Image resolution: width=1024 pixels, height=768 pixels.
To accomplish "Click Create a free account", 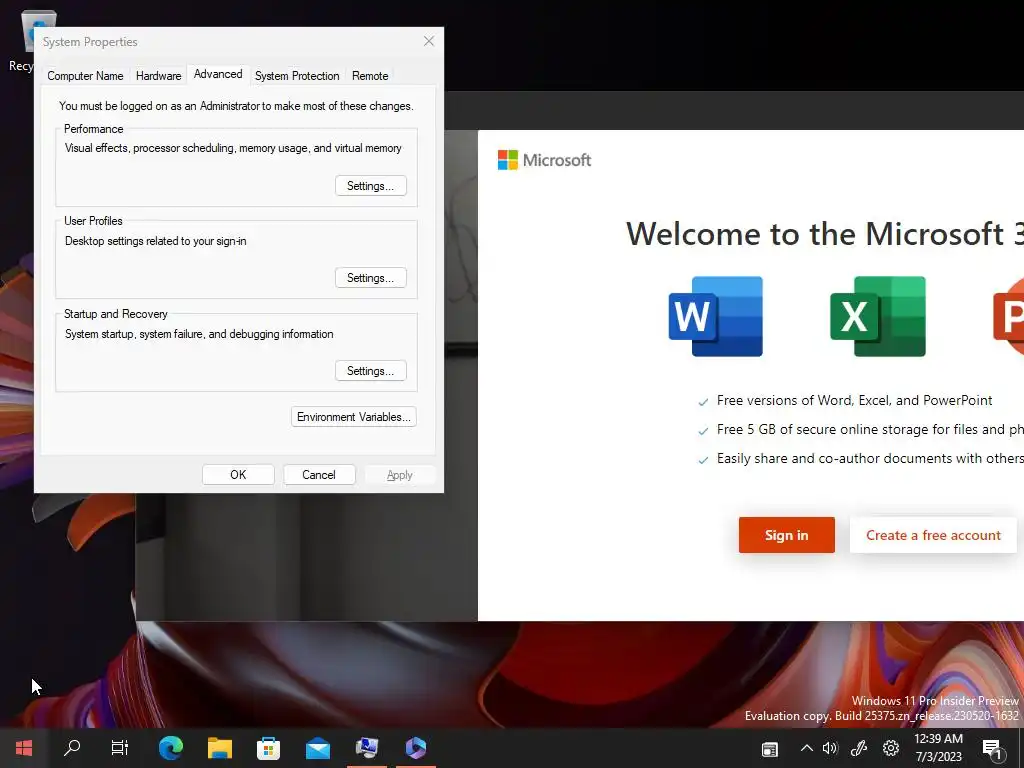I will (x=933, y=535).
